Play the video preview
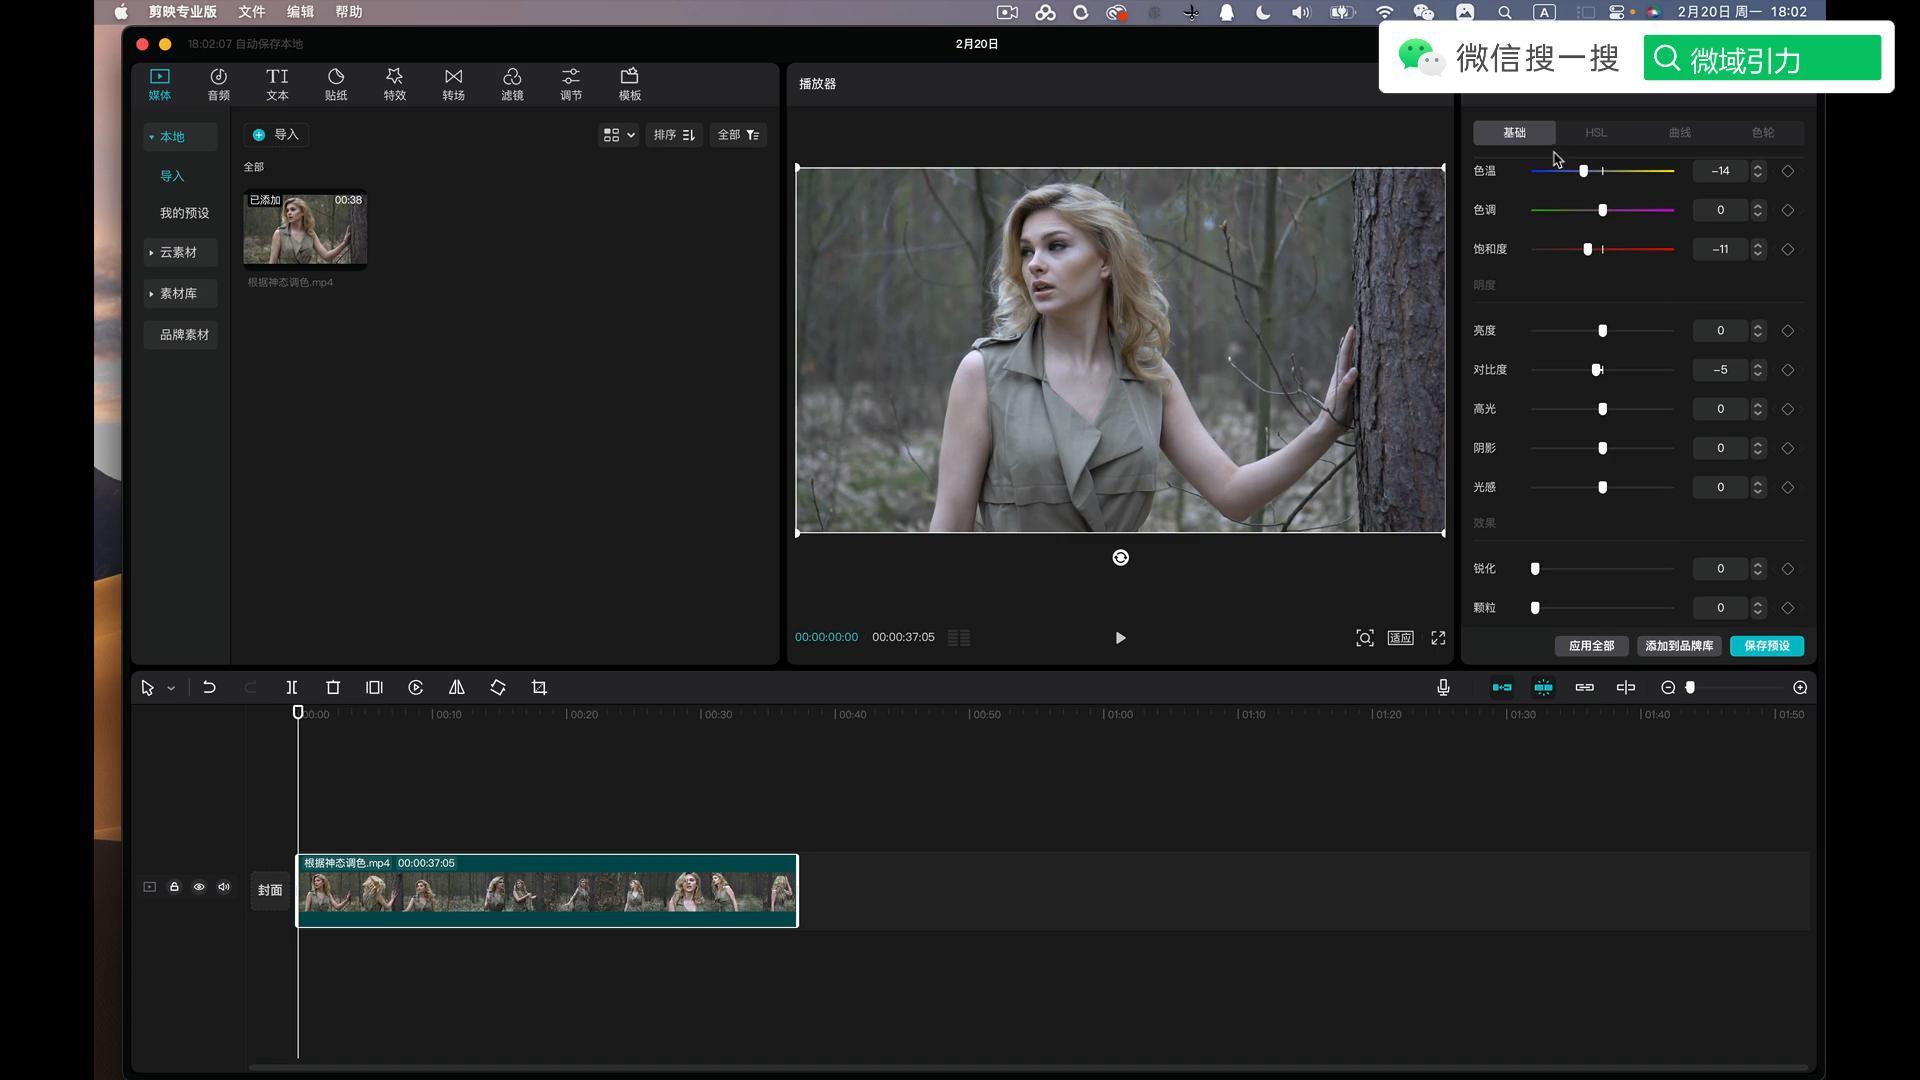1920x1080 pixels. (1120, 638)
